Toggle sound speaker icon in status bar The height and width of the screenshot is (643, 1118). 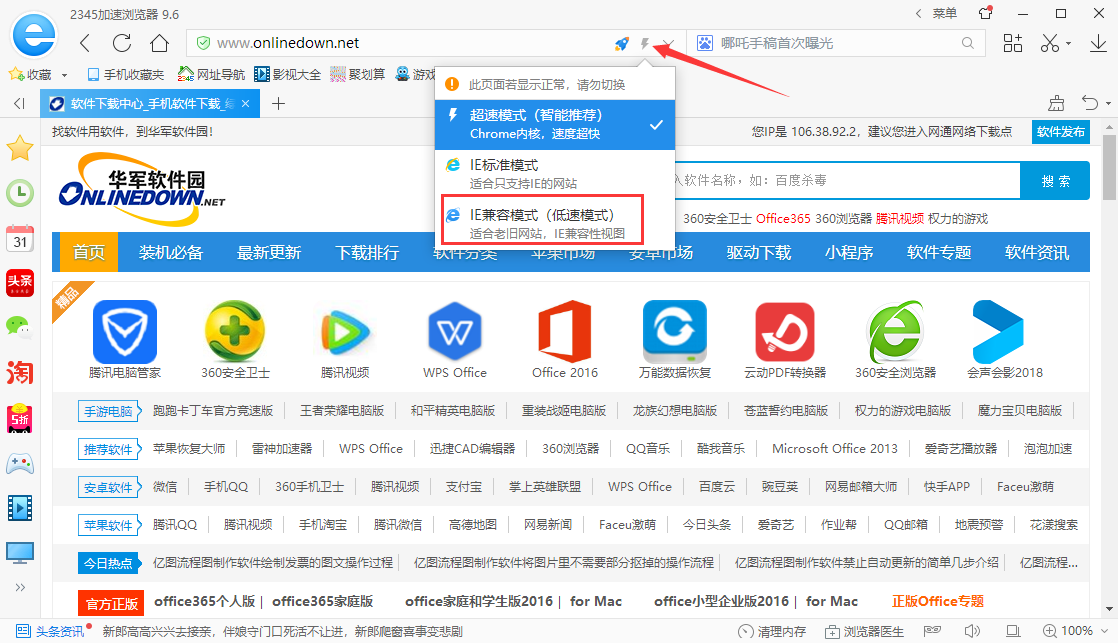972,631
